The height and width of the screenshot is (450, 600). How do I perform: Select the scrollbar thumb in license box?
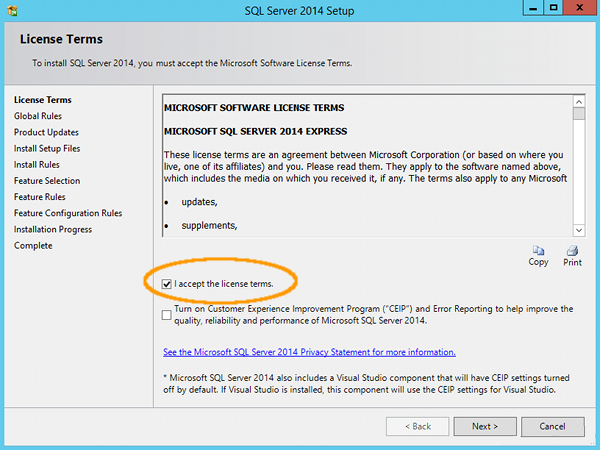click(x=579, y=114)
